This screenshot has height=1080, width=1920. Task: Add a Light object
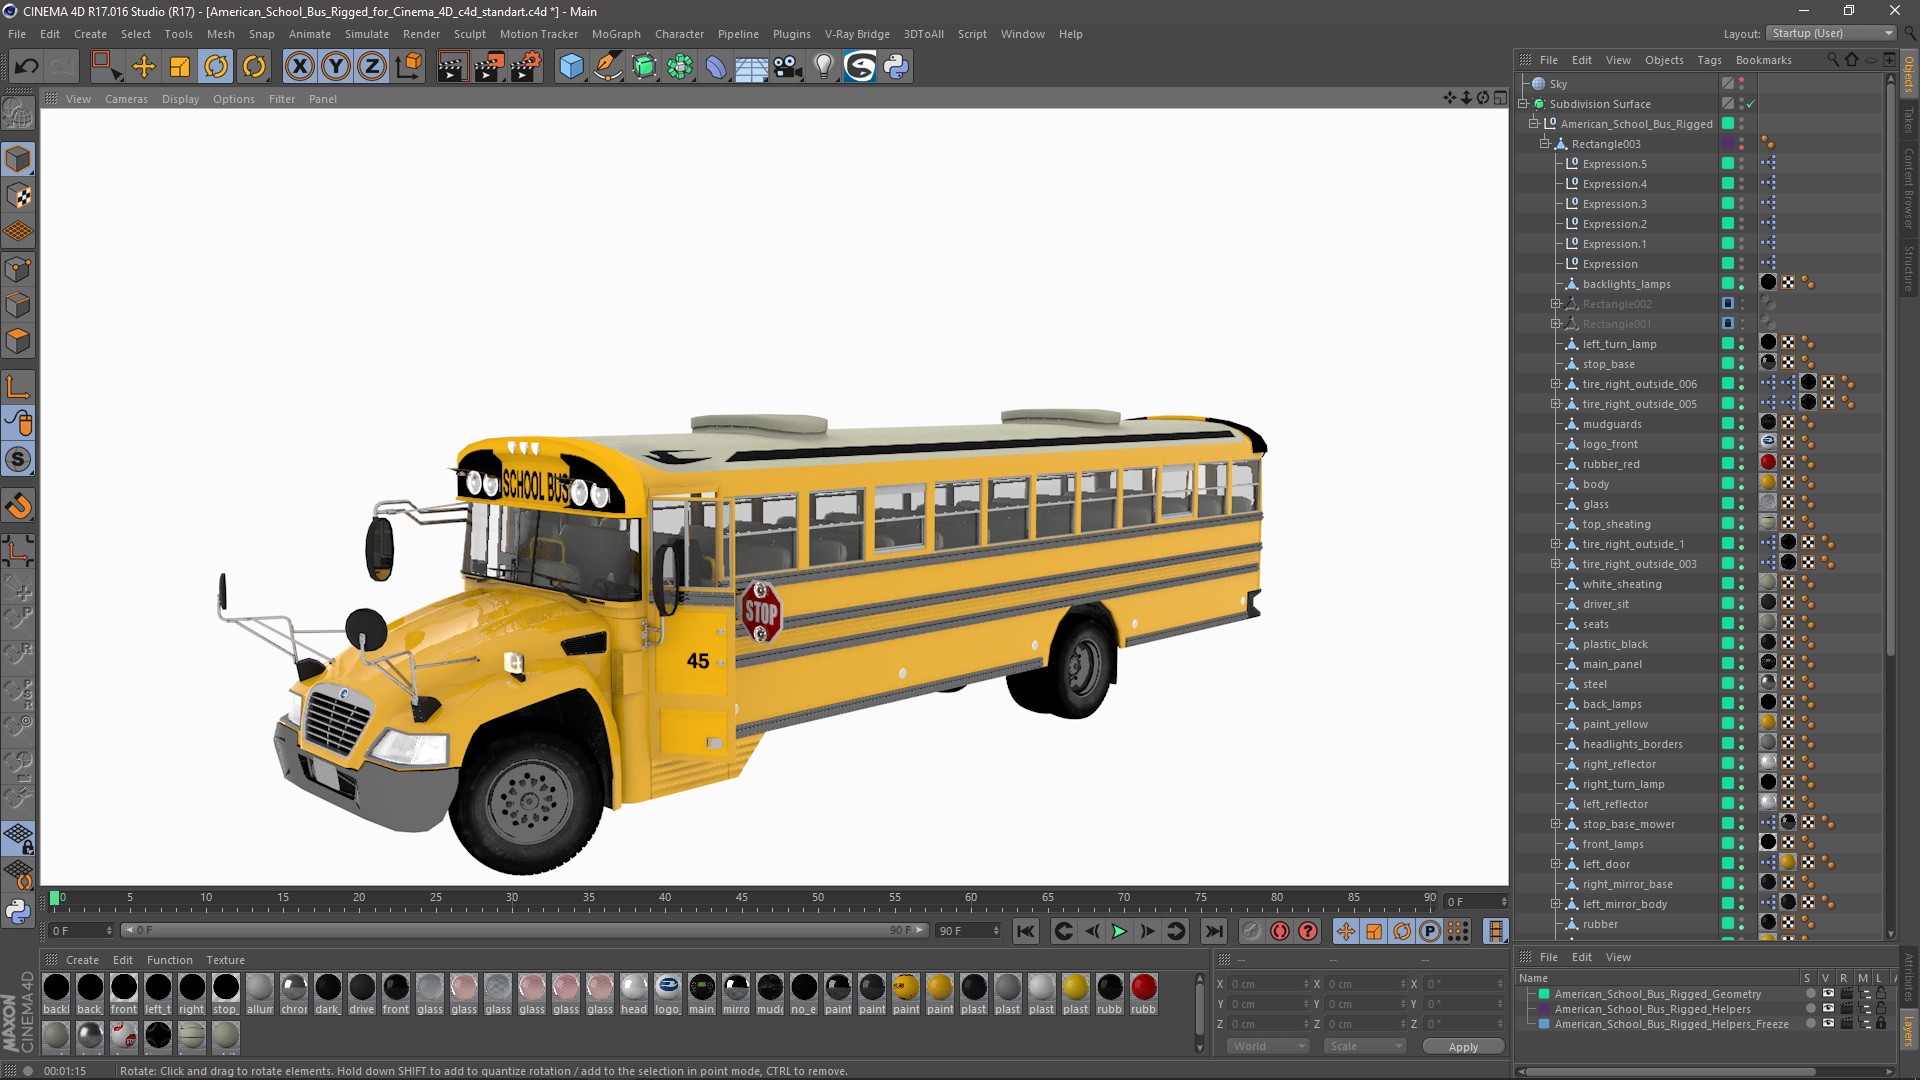tap(824, 67)
